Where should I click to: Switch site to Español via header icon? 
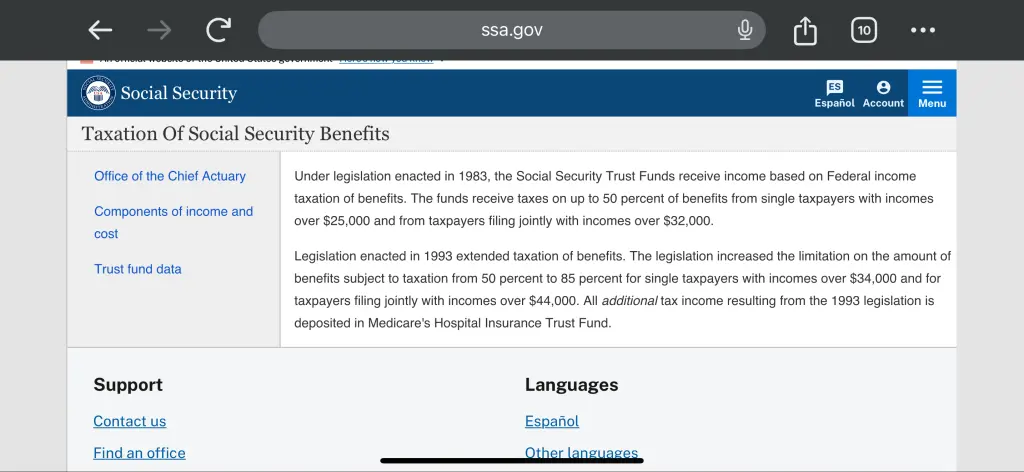pyautogui.click(x=834, y=94)
